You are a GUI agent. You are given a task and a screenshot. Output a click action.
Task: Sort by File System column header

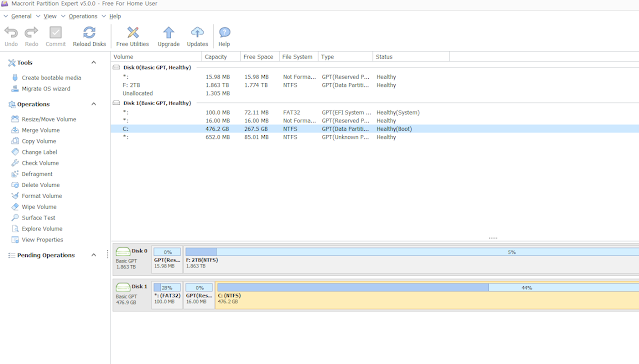pos(299,57)
